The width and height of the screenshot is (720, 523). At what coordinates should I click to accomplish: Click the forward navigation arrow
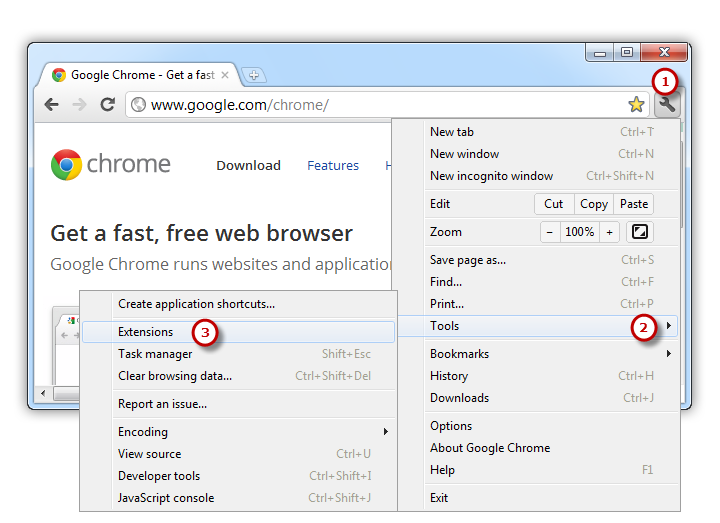pyautogui.click(x=79, y=105)
